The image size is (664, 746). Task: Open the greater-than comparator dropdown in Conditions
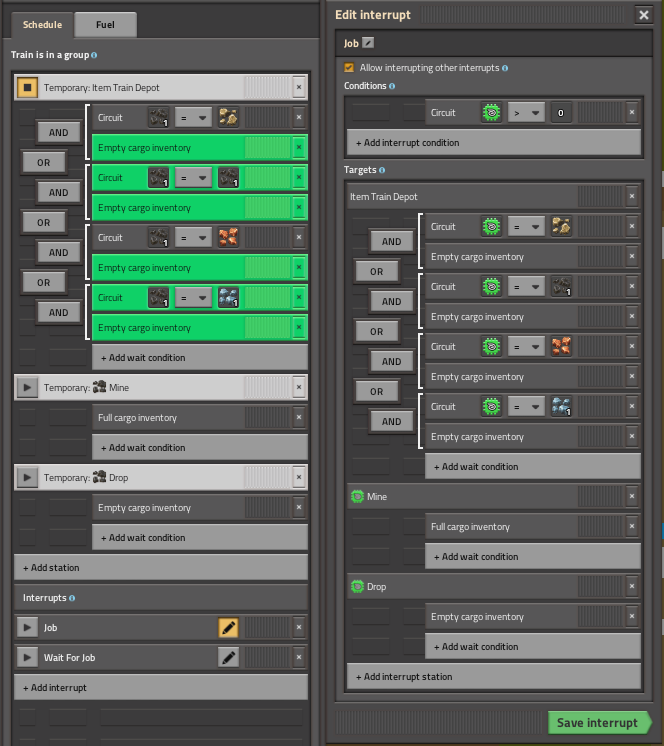[523, 113]
